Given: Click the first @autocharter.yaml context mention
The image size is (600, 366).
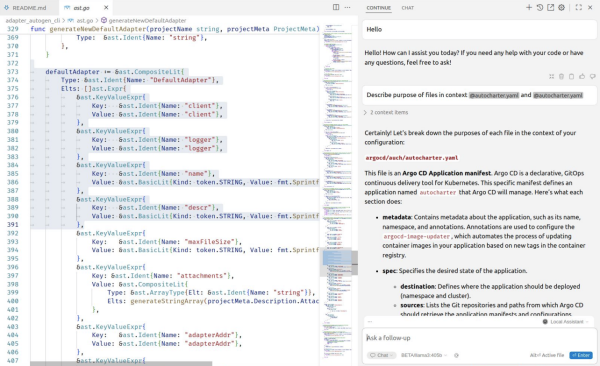Looking at the screenshot, I should [x=494, y=95].
